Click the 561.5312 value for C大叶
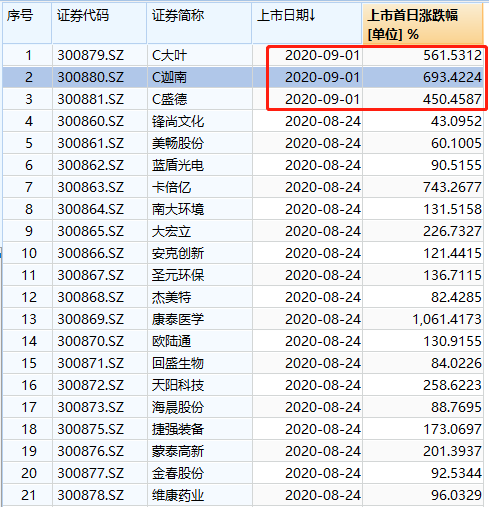The height and width of the screenshot is (507, 489). [452, 55]
